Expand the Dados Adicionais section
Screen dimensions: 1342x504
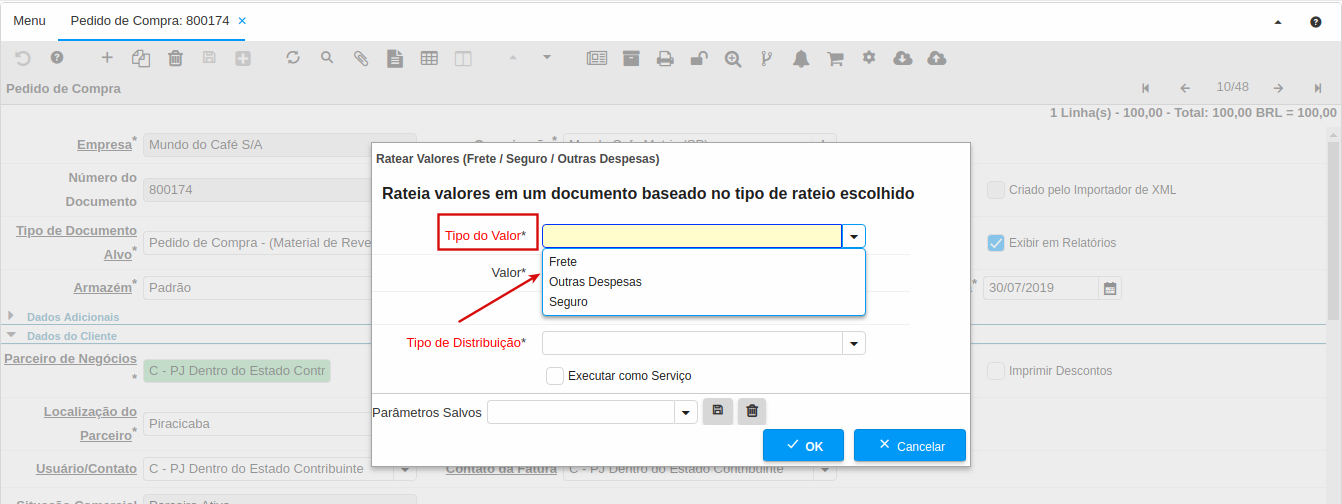(12, 316)
